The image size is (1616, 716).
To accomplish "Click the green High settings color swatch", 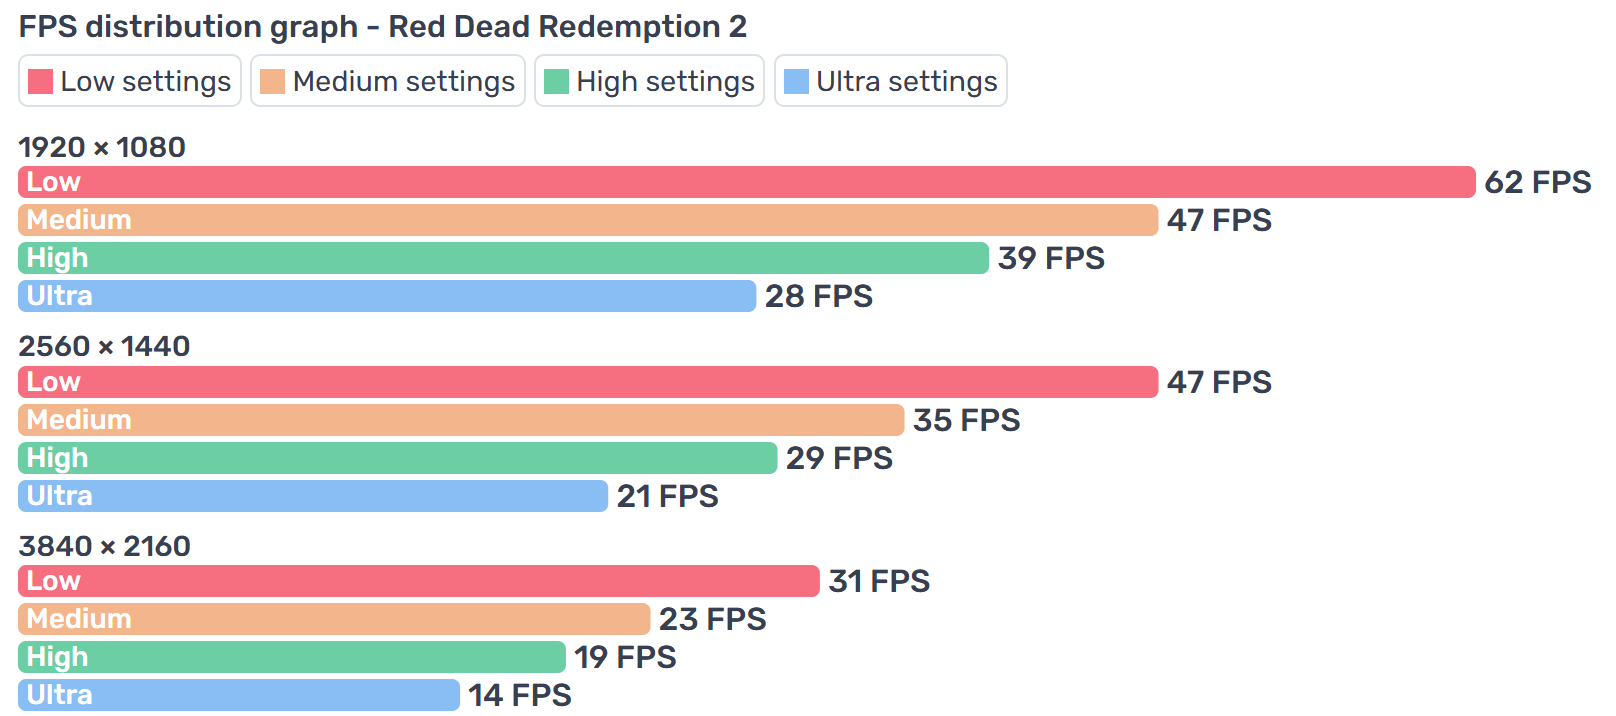I will pyautogui.click(x=557, y=82).
